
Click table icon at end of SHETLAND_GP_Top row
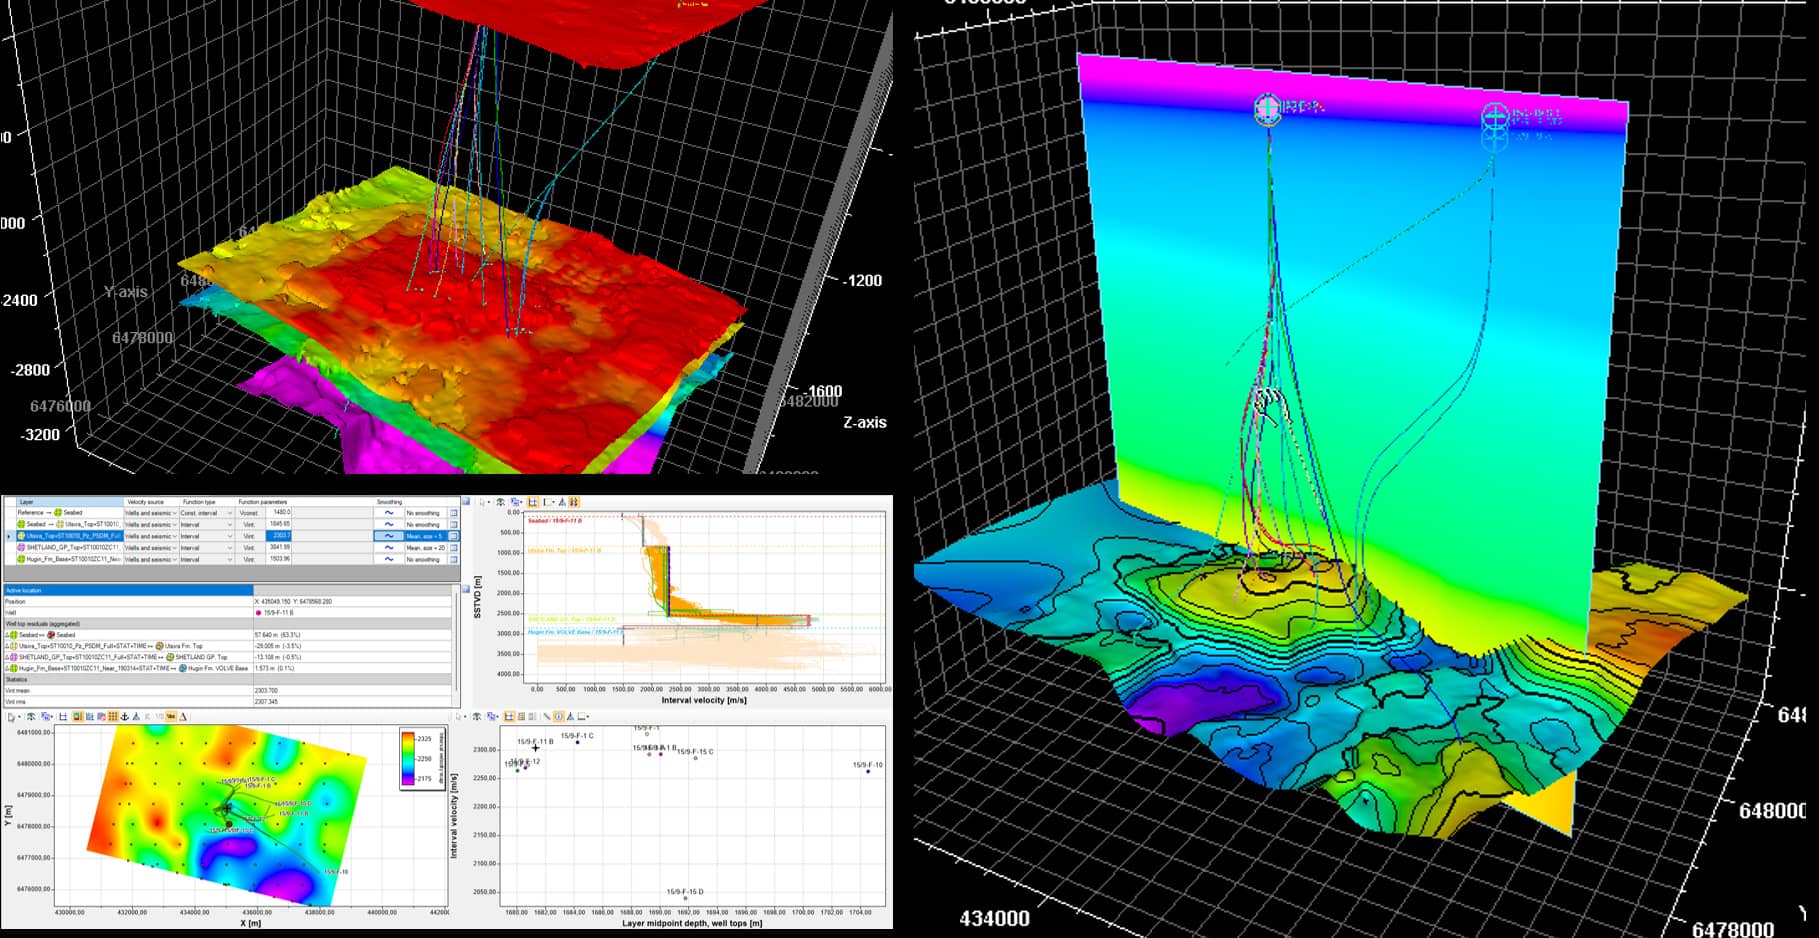[453, 548]
